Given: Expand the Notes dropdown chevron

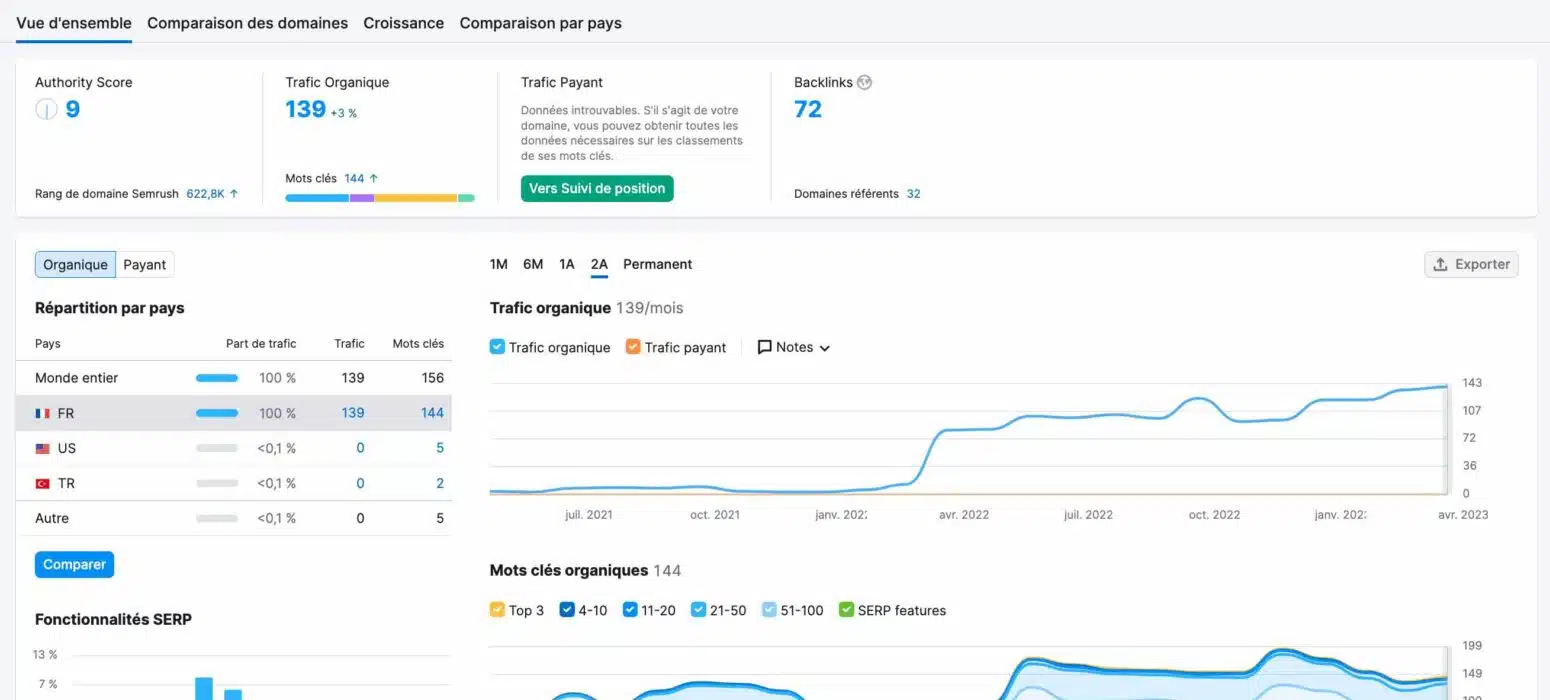Looking at the screenshot, I should (x=825, y=348).
